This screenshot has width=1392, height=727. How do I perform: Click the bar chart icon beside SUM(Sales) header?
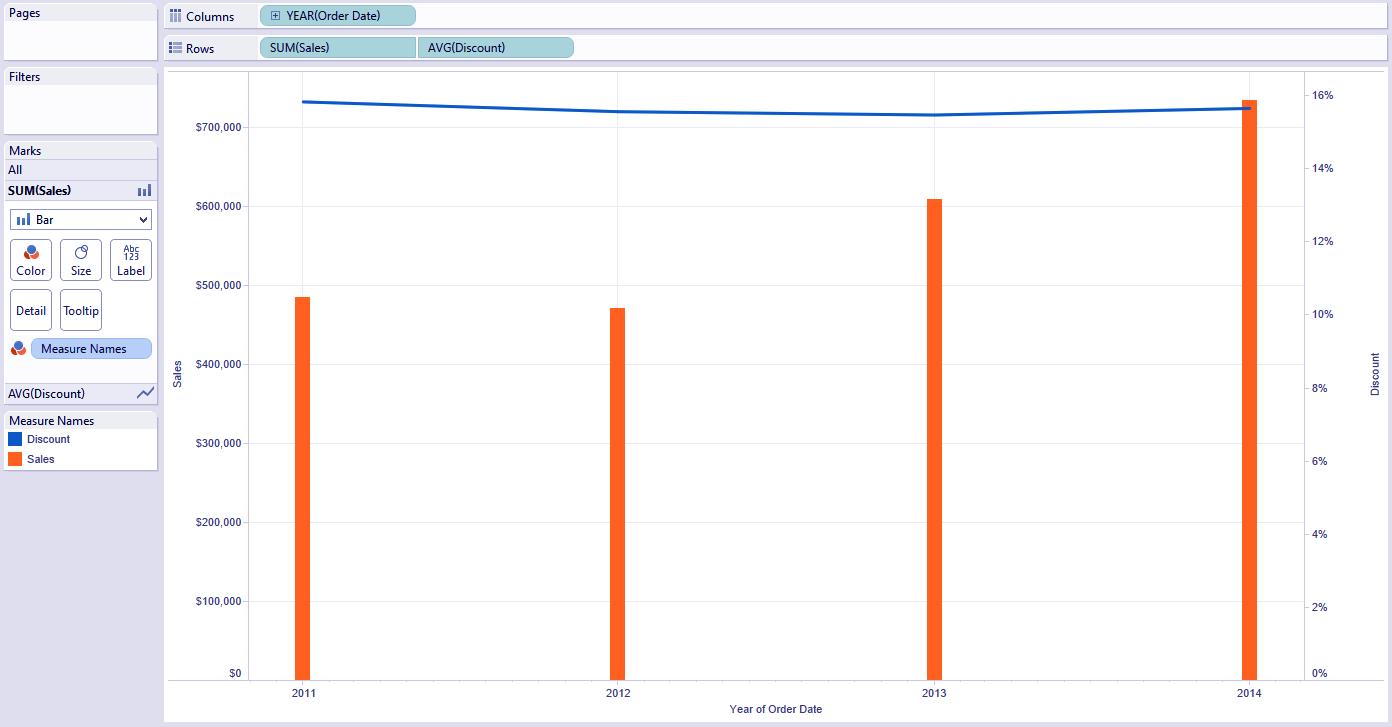pyautogui.click(x=144, y=190)
